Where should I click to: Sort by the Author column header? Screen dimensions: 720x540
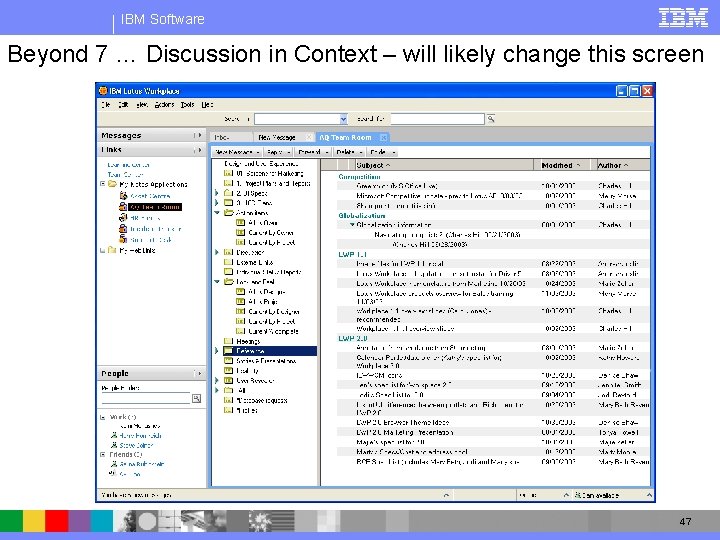(623, 165)
